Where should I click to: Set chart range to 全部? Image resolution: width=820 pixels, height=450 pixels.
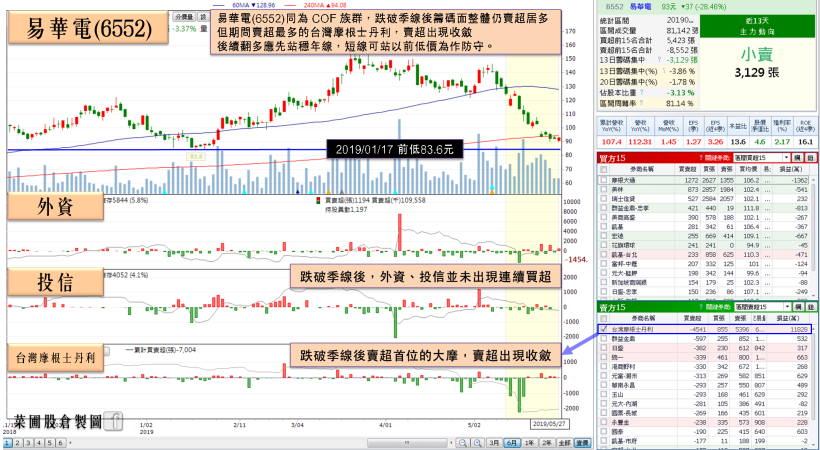point(565,443)
